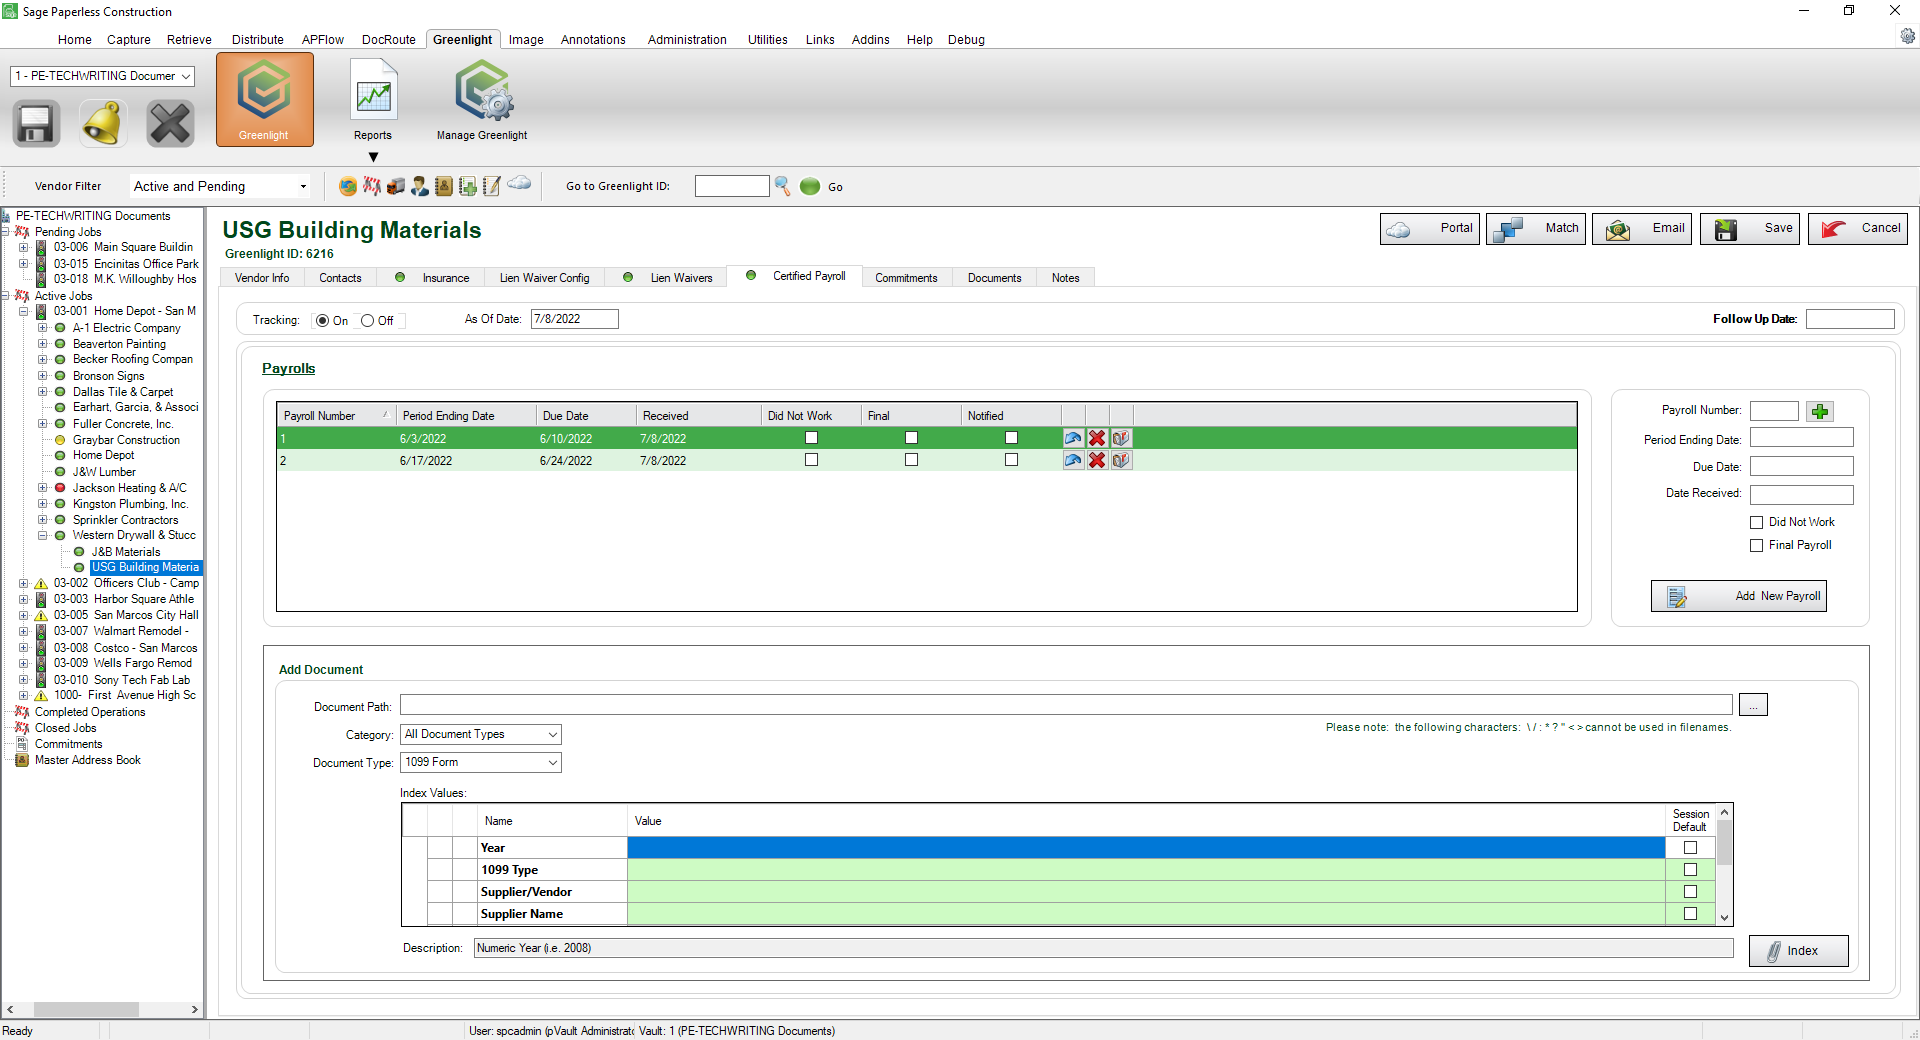Image resolution: width=1920 pixels, height=1040 pixels.
Task: Enable the Final Payroll checkbox
Action: click(x=1756, y=545)
